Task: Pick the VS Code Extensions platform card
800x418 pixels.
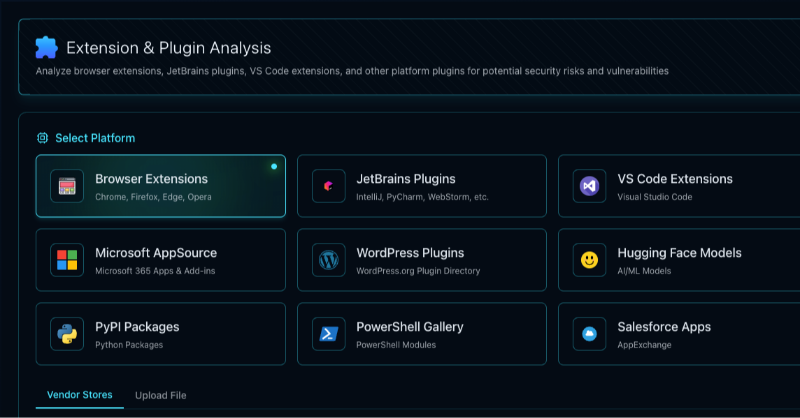Action: coord(679,186)
